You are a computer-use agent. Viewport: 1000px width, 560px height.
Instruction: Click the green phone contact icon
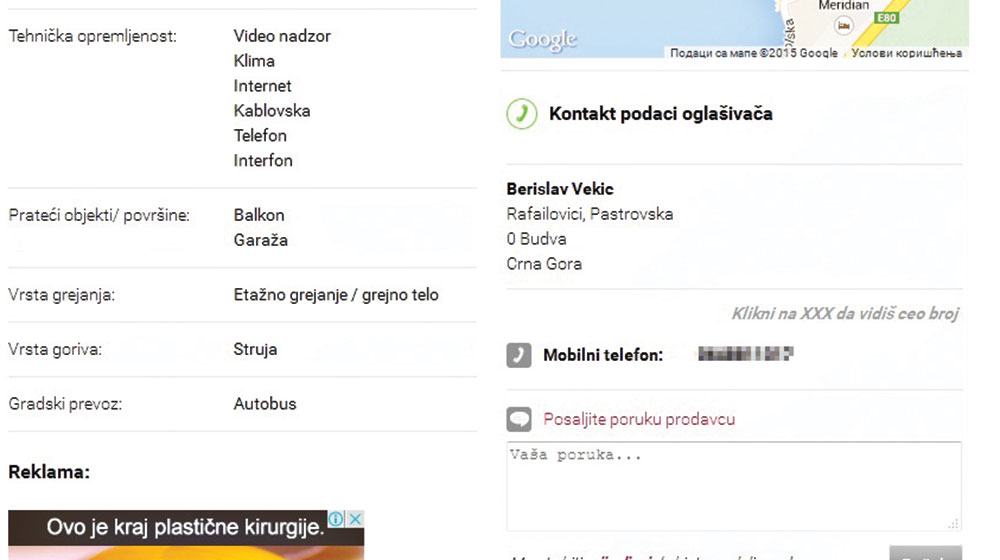pyautogui.click(x=521, y=114)
